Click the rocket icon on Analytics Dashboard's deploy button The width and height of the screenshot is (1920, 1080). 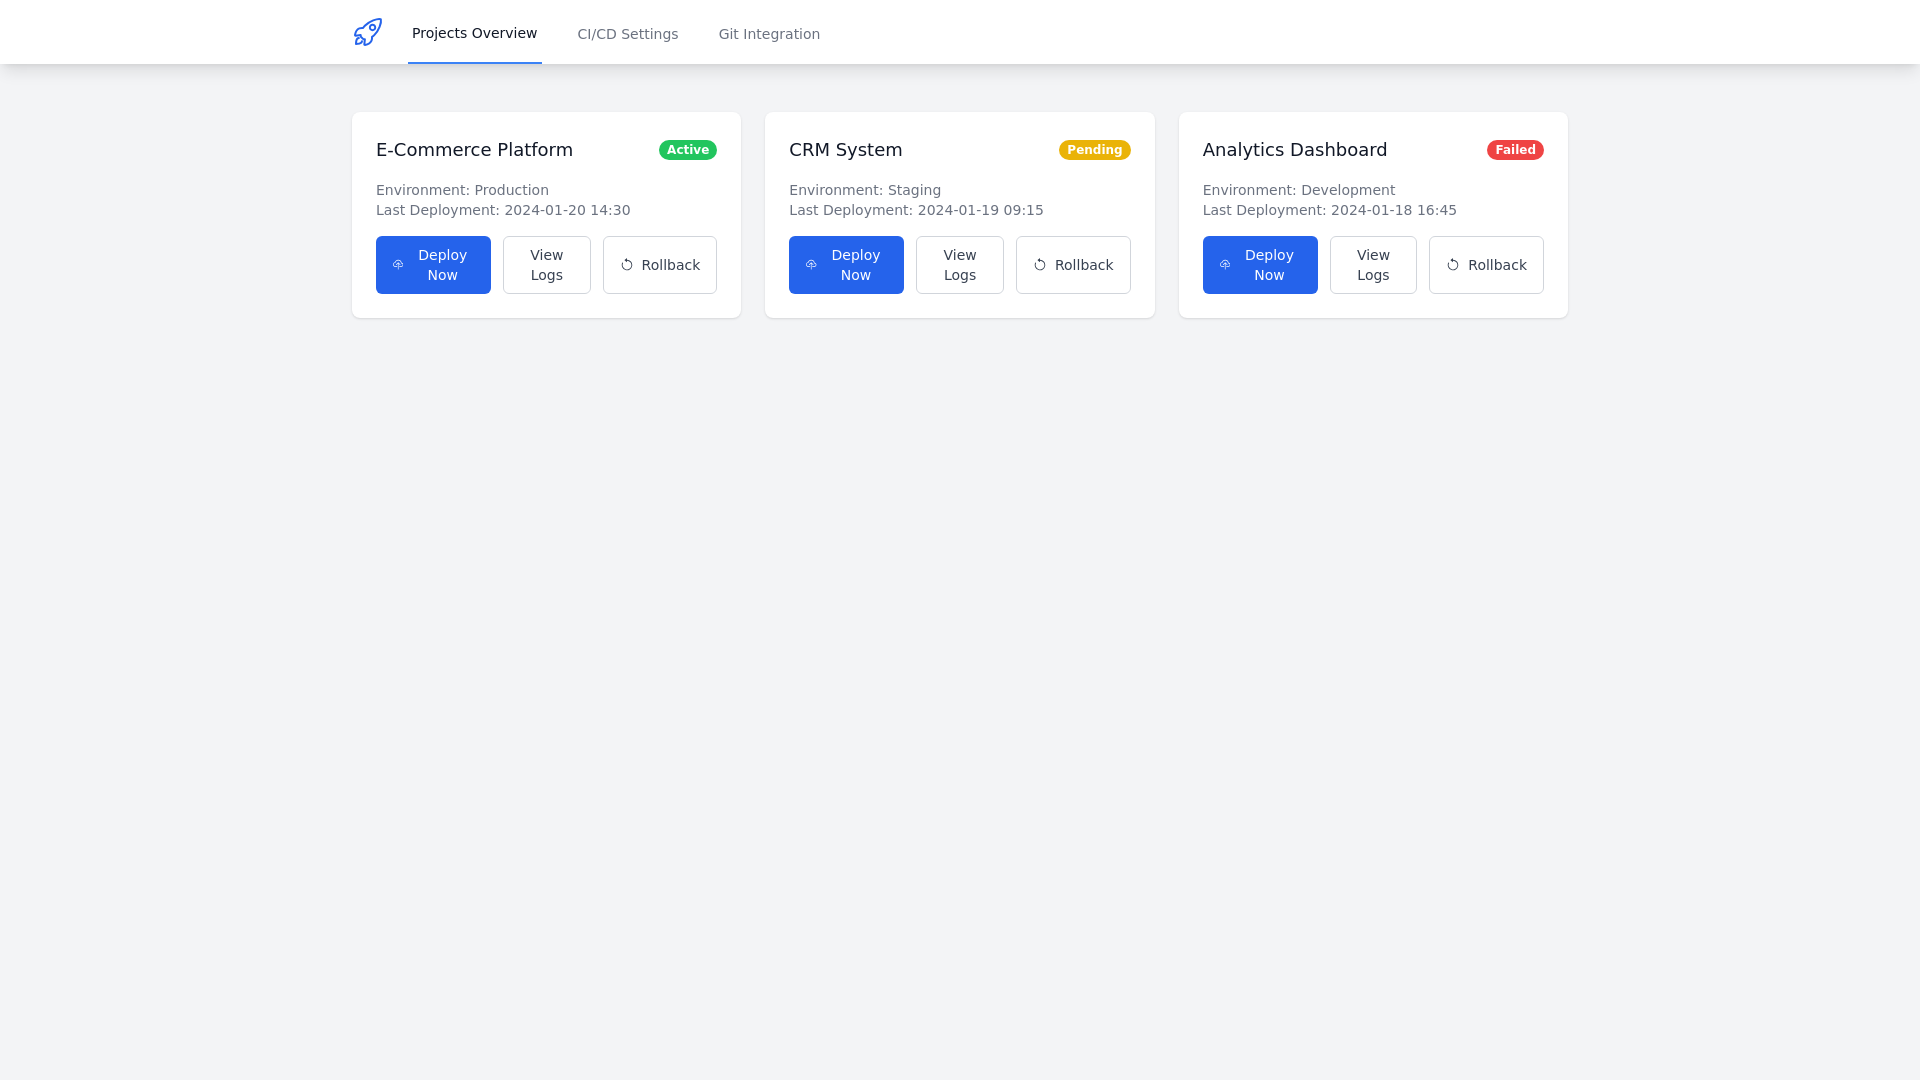point(1225,264)
